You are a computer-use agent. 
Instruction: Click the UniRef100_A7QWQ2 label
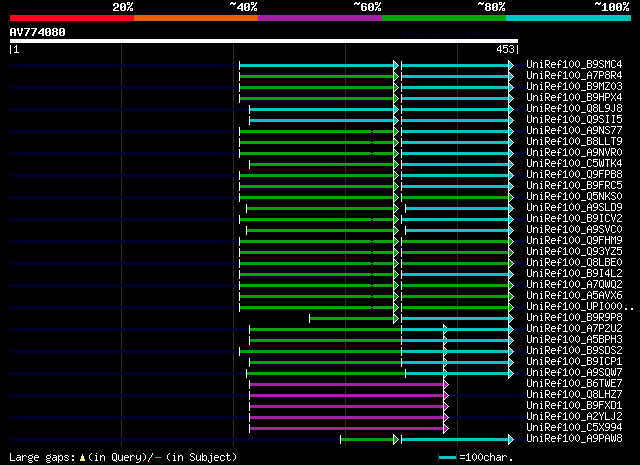coord(574,285)
